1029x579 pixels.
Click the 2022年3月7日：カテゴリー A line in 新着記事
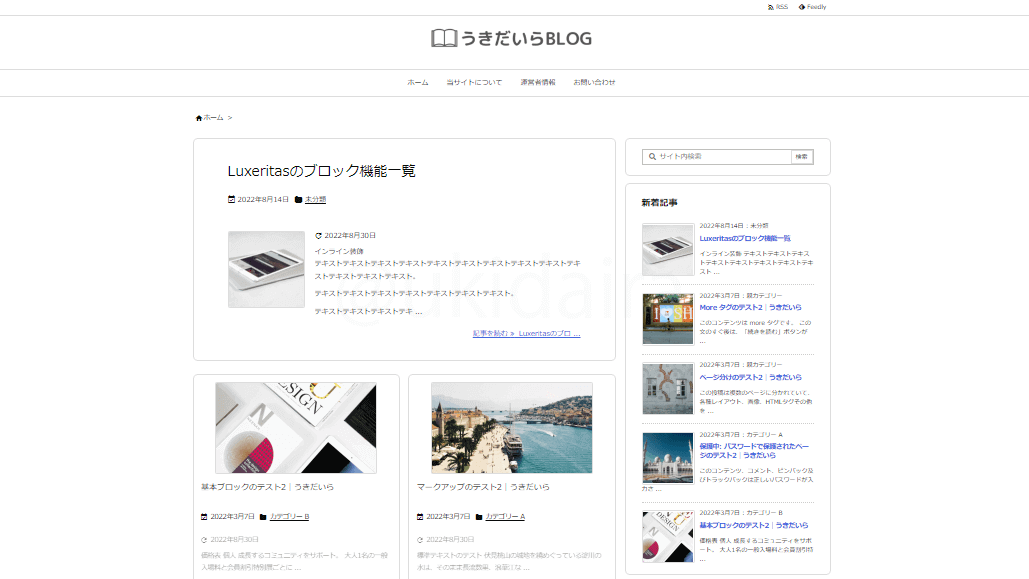(741, 435)
